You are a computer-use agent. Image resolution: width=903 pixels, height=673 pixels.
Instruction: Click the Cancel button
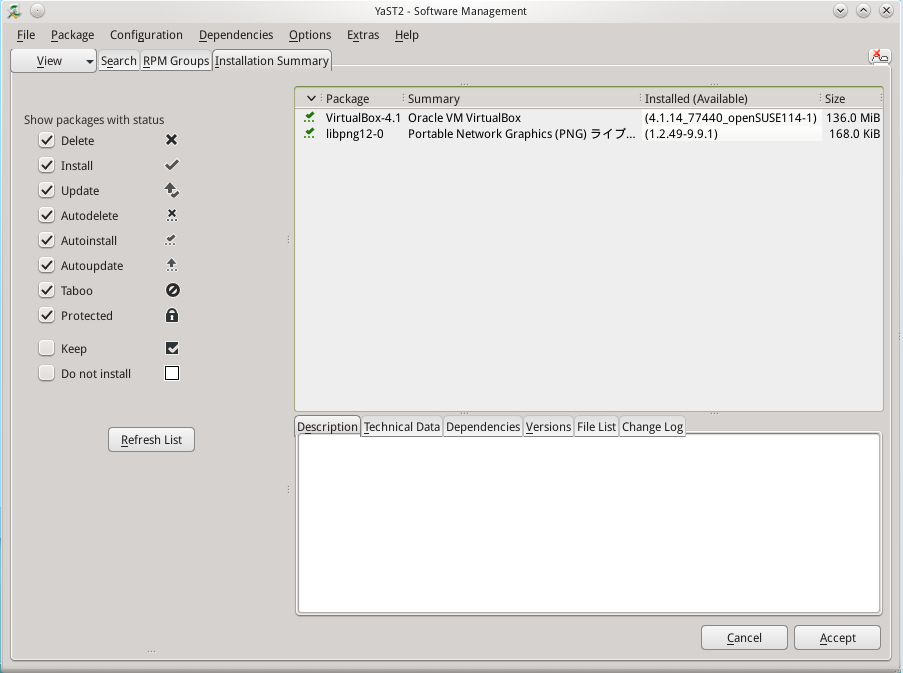click(744, 638)
